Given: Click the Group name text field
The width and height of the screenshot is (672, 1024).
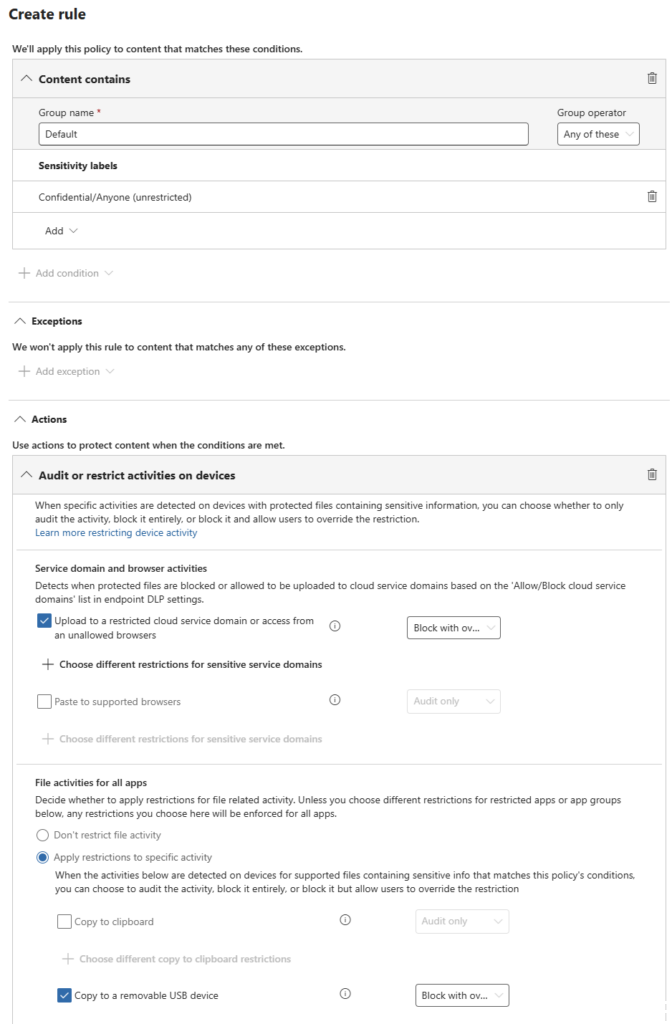Looking at the screenshot, I should [x=283, y=134].
